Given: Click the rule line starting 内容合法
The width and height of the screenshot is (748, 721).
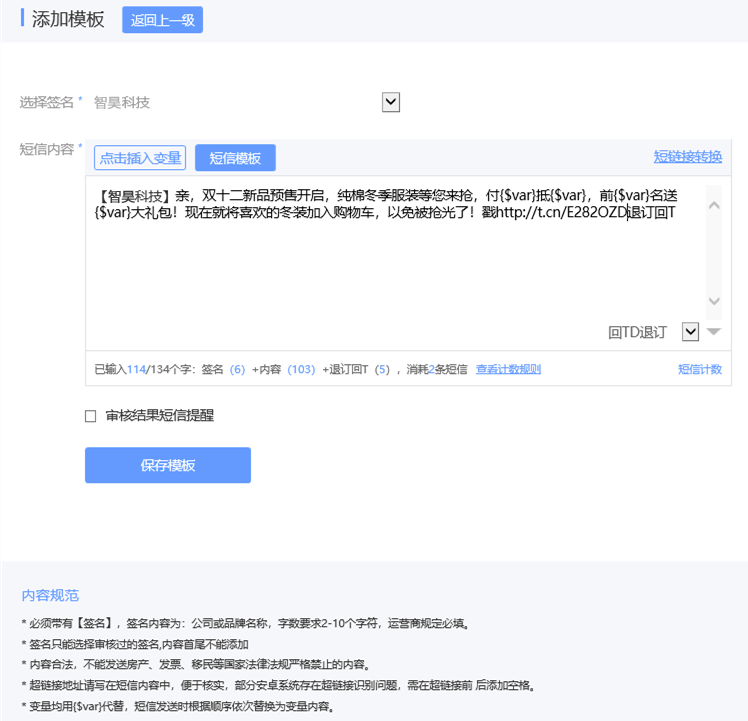Looking at the screenshot, I should coord(196,664).
